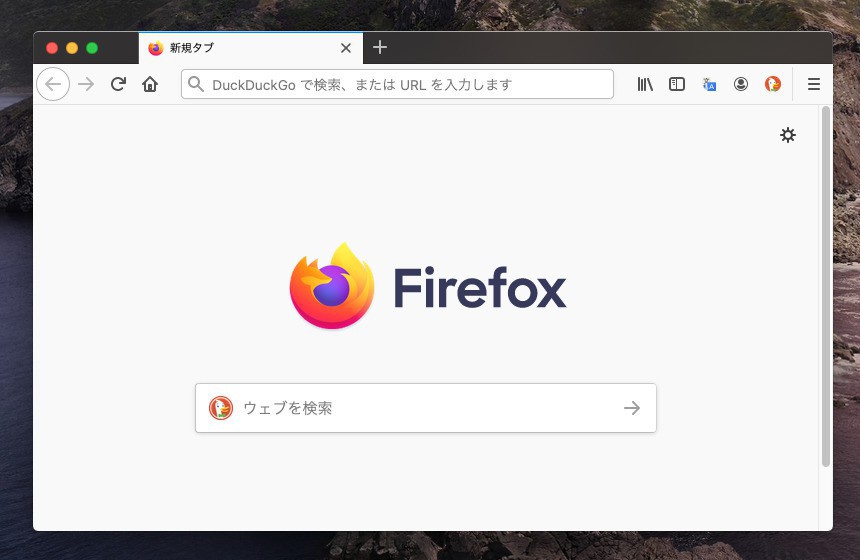This screenshot has height=560, width=860.
Task: Open the hamburger application menu
Action: (814, 84)
